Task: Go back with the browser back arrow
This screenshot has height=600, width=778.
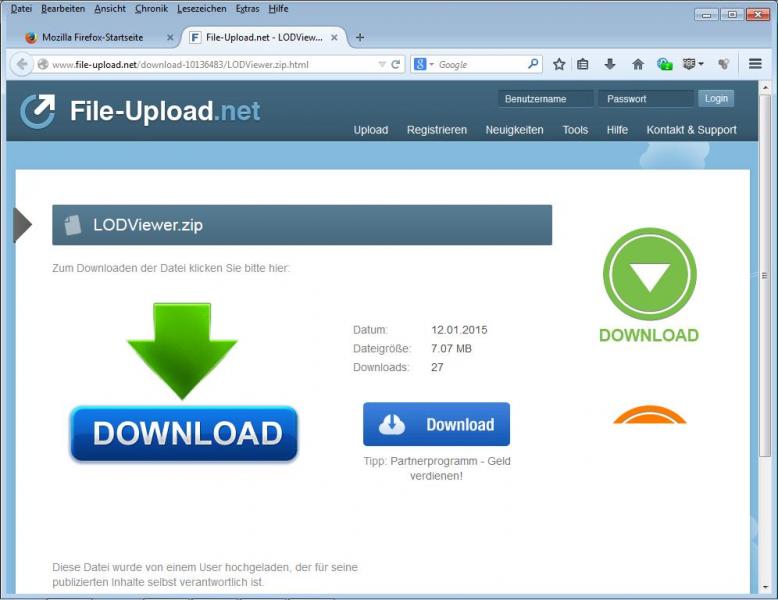Action: [22, 64]
